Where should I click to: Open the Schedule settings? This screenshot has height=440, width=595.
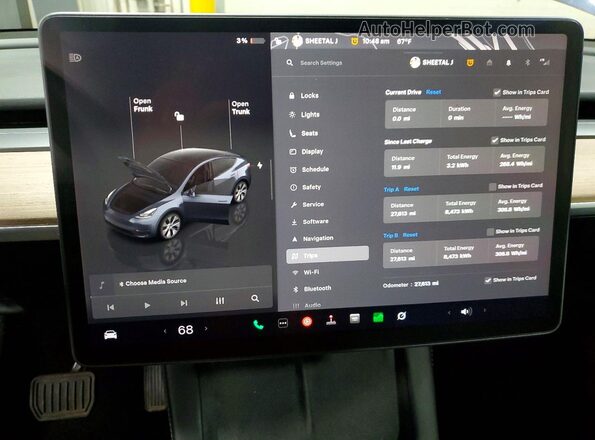tap(310, 170)
